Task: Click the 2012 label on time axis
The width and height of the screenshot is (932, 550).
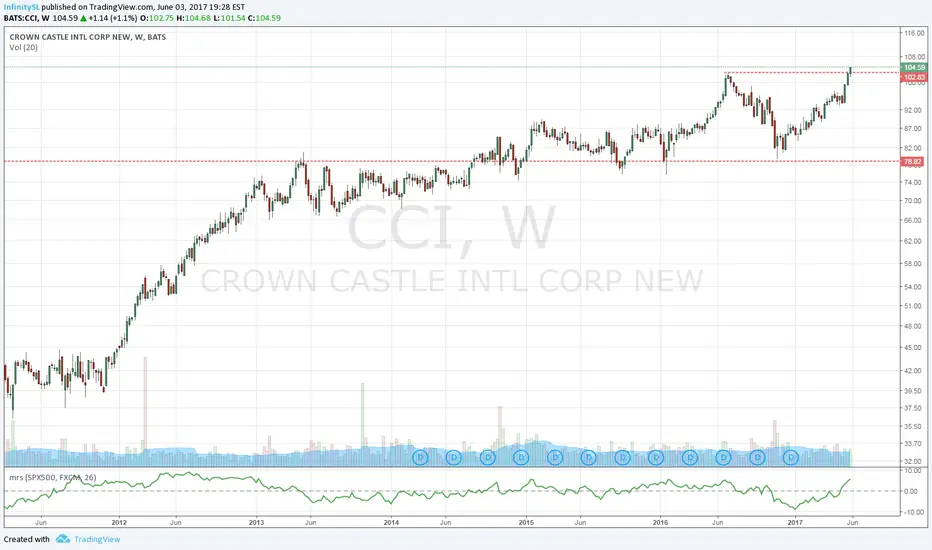Action: pos(119,523)
